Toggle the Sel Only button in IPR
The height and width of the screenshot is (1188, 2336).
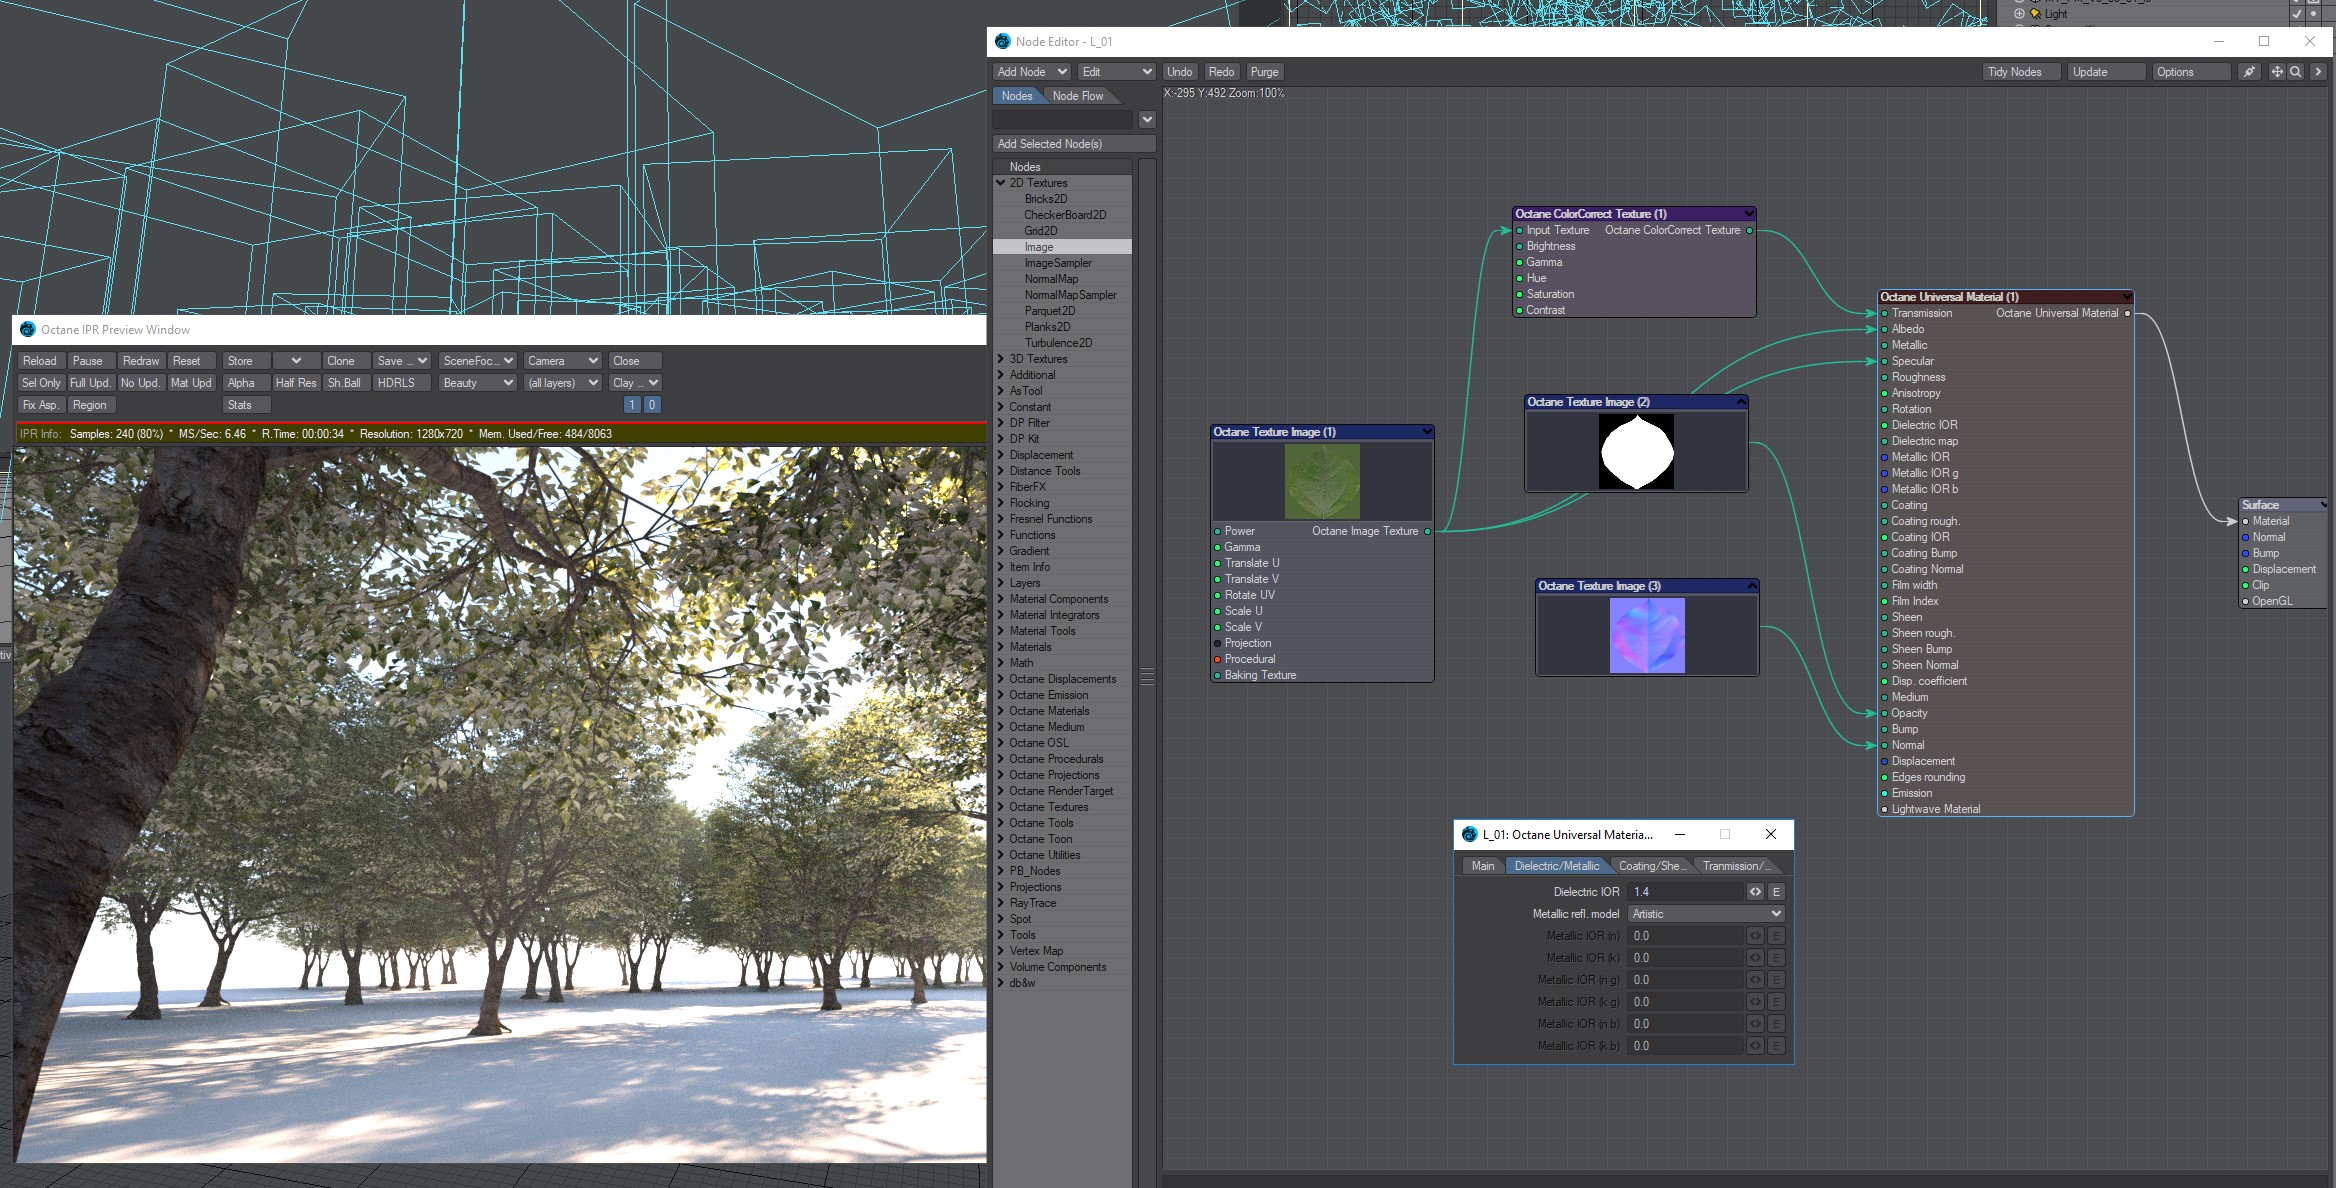[41, 383]
